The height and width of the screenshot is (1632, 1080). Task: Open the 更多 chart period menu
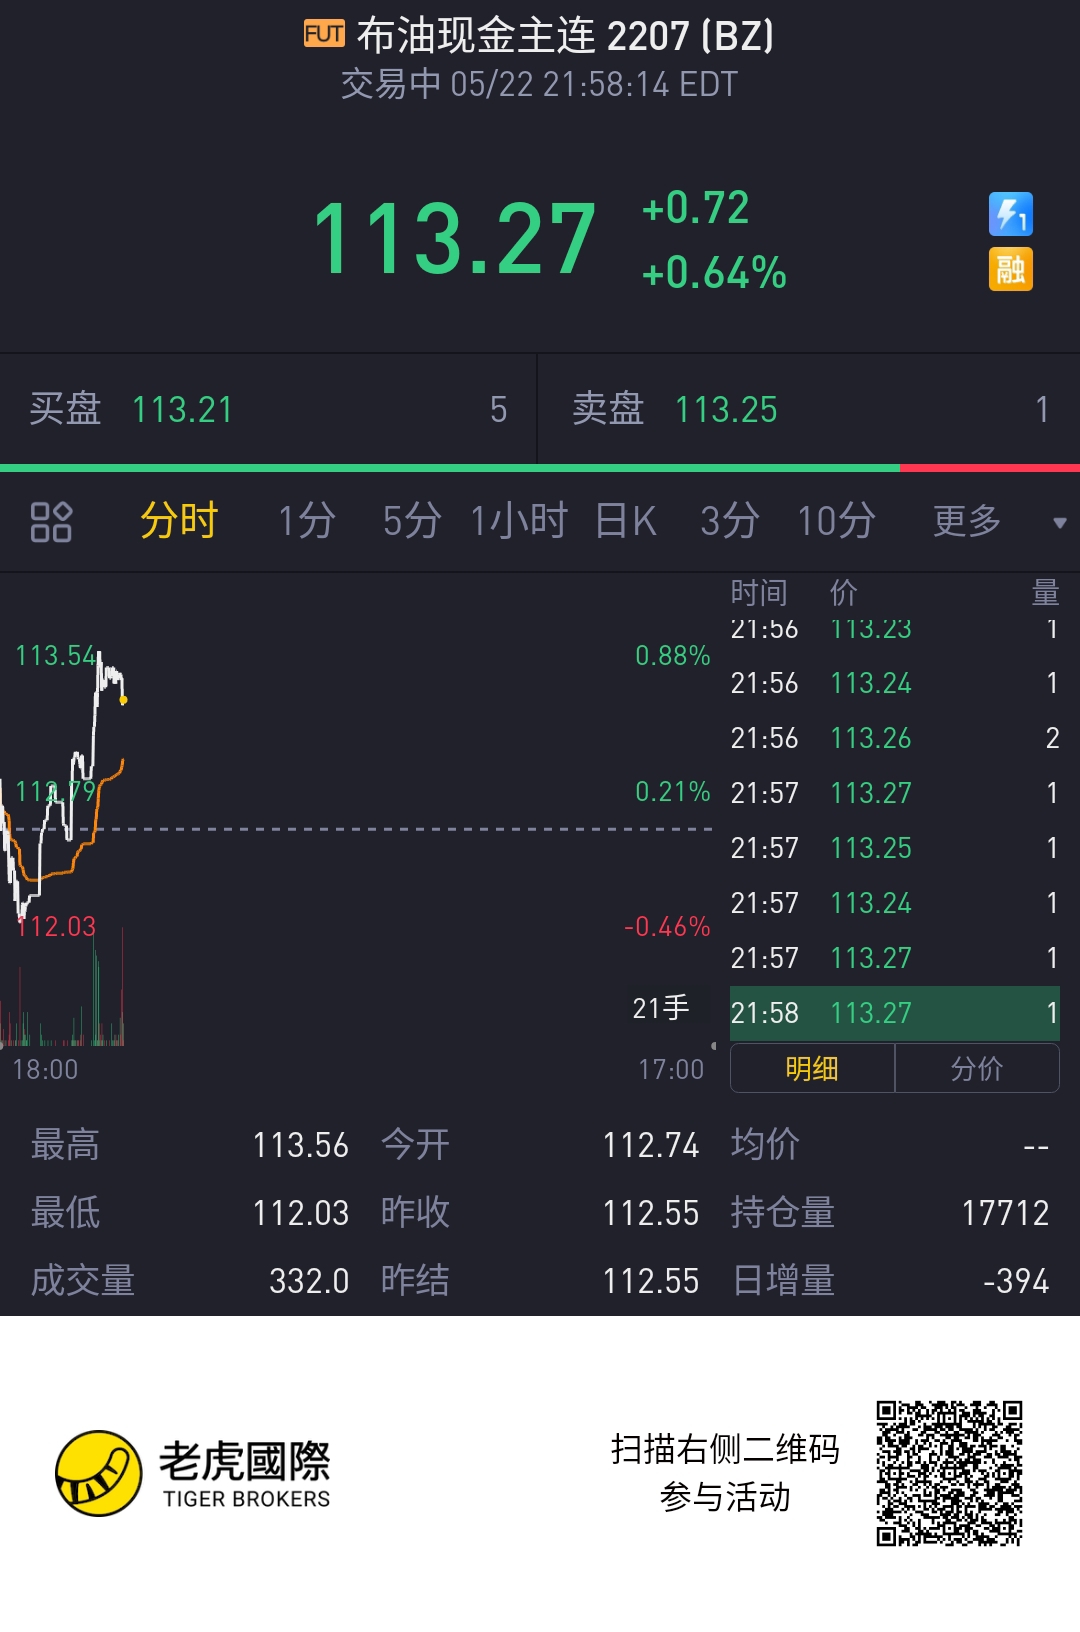(967, 522)
